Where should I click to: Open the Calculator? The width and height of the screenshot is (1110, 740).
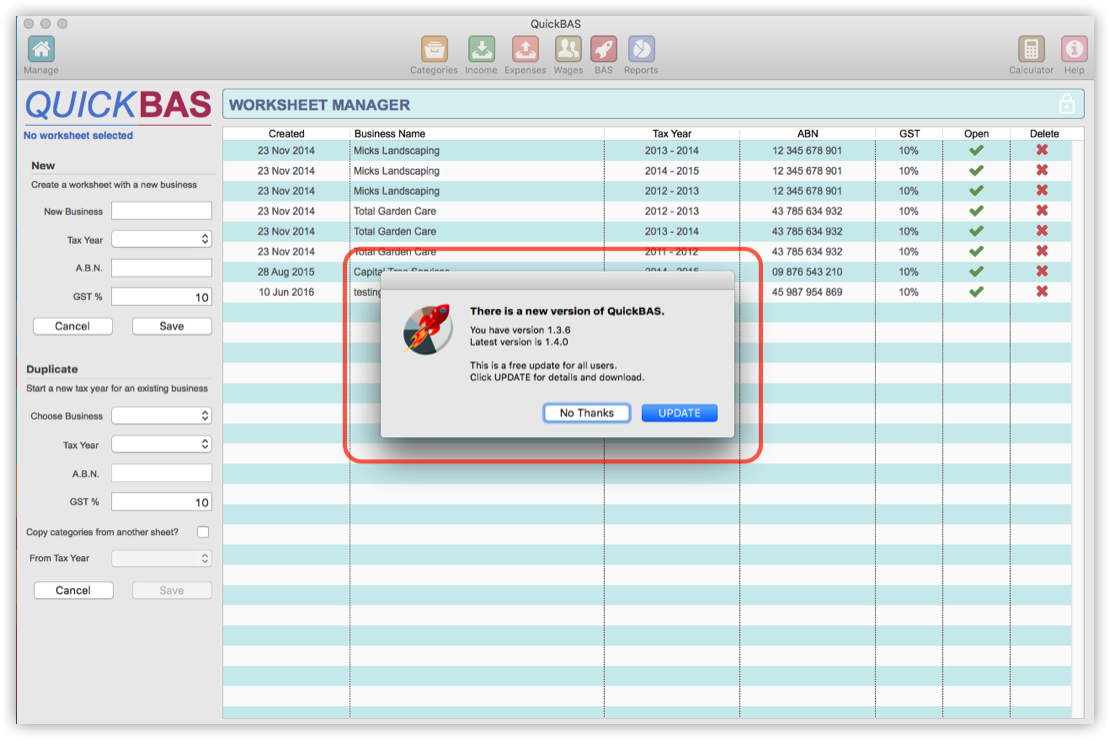(x=1030, y=50)
